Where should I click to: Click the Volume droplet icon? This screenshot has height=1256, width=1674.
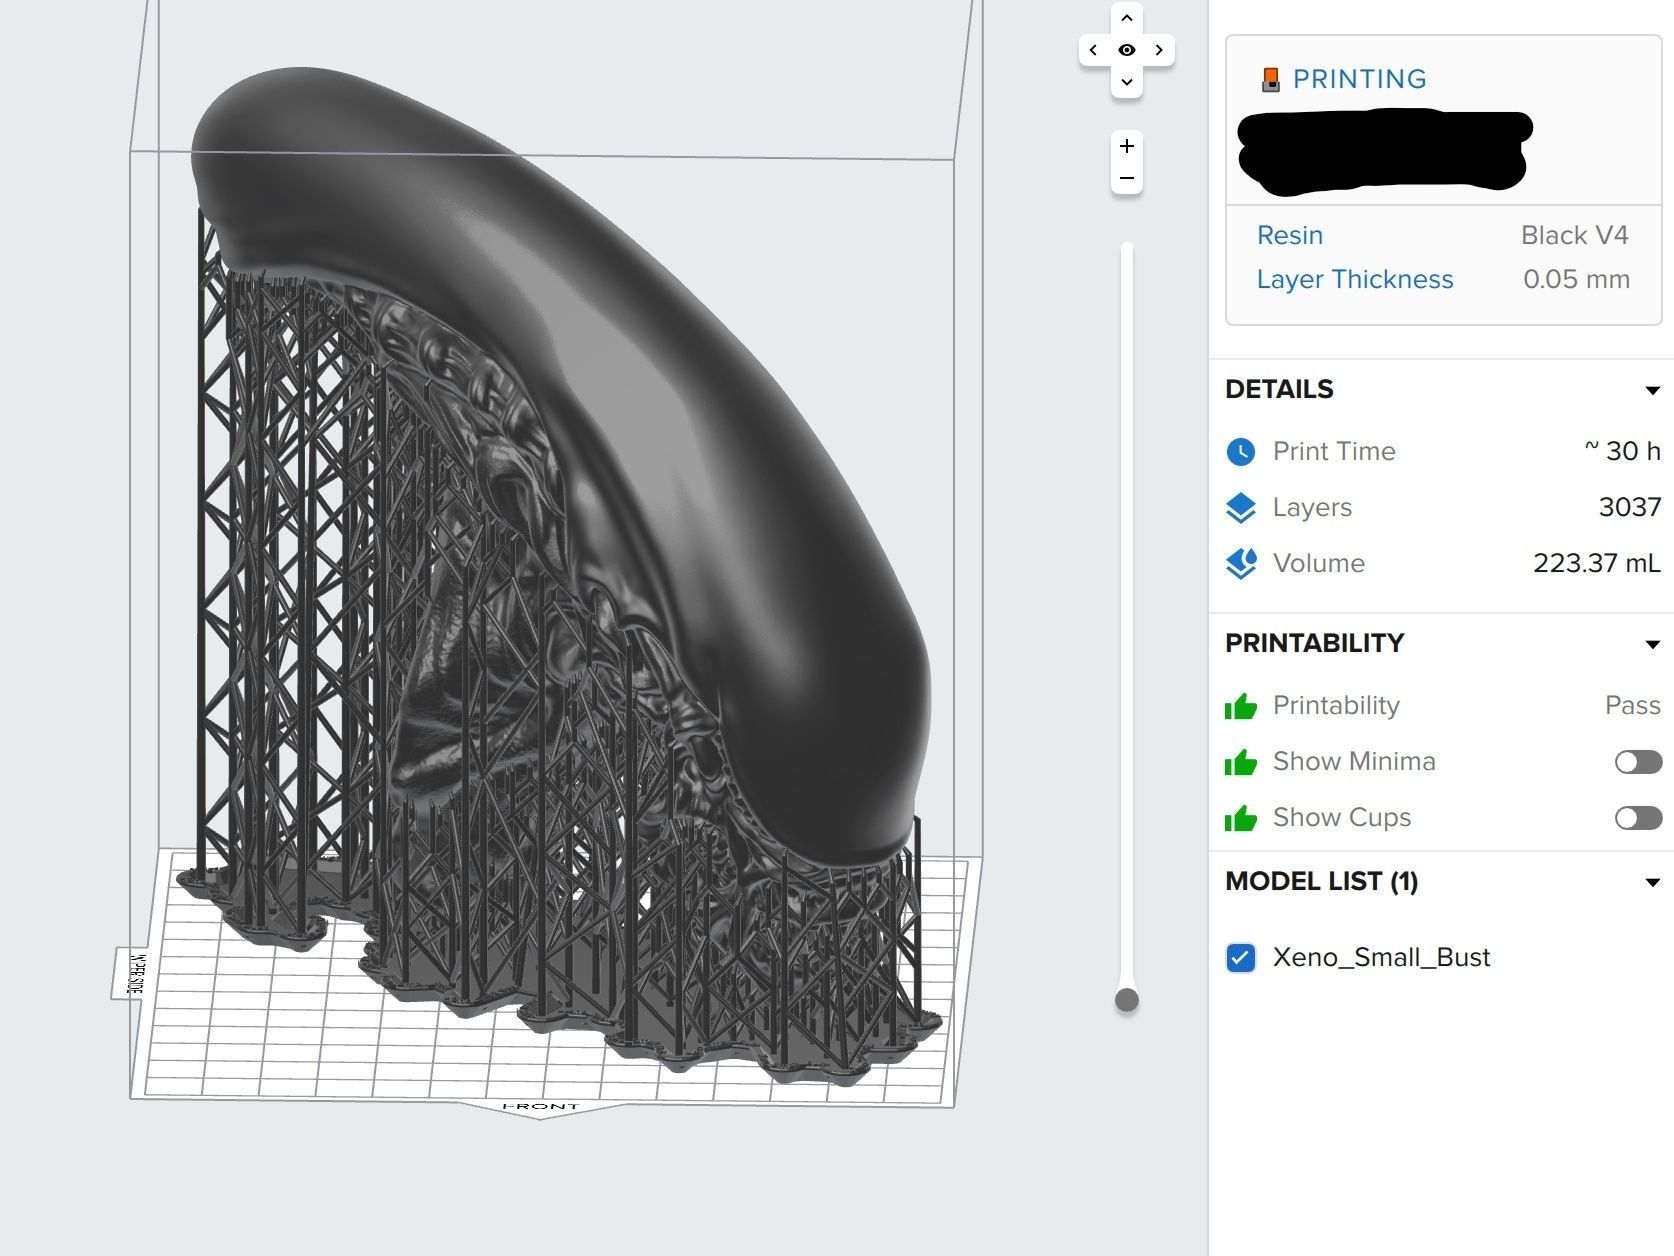[1241, 564]
